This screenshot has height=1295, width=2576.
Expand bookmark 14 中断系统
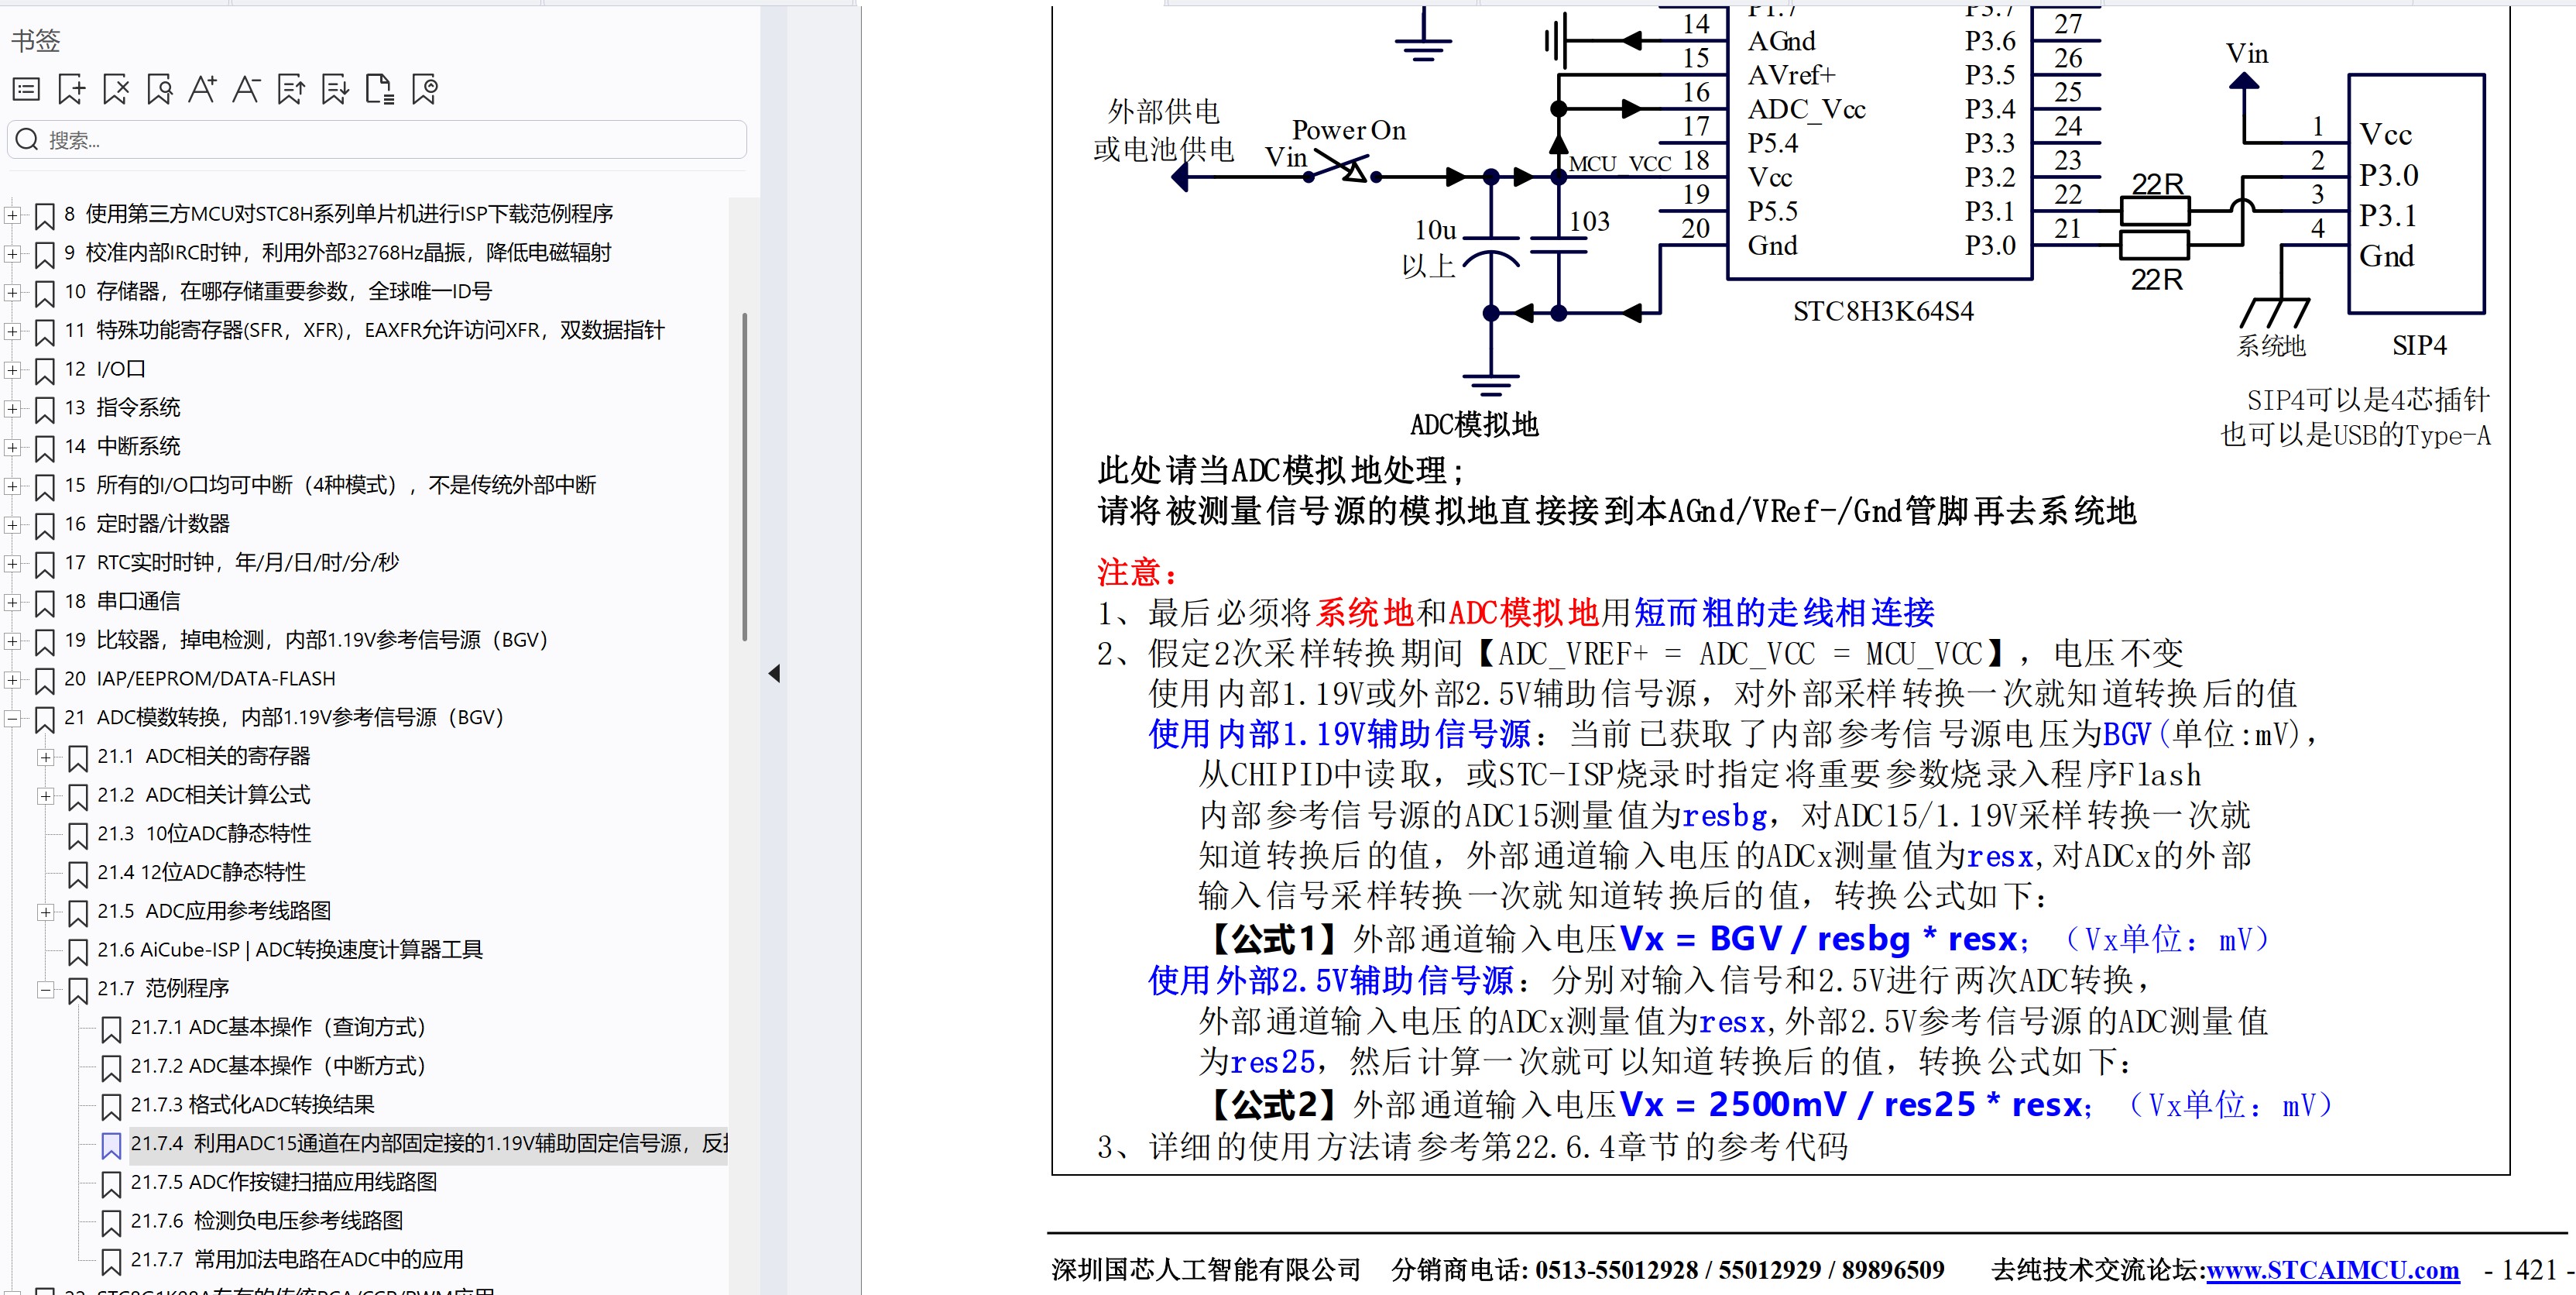tap(12, 448)
